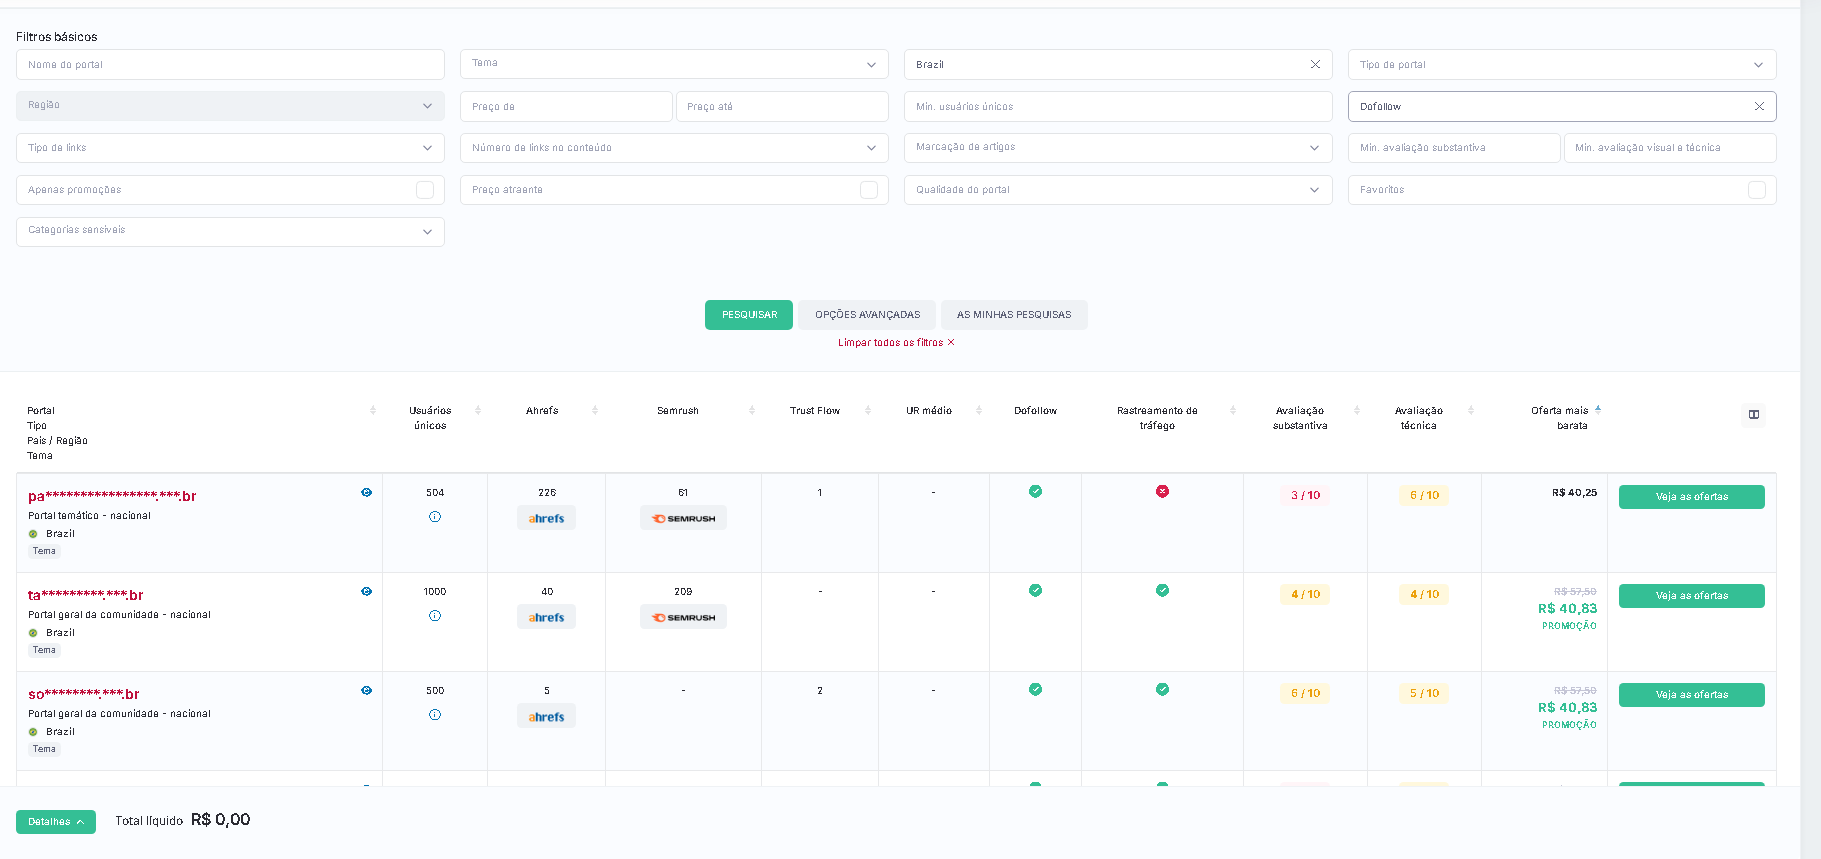Click the Semrush badge under value 61
This screenshot has width=1821, height=859.
click(683, 518)
